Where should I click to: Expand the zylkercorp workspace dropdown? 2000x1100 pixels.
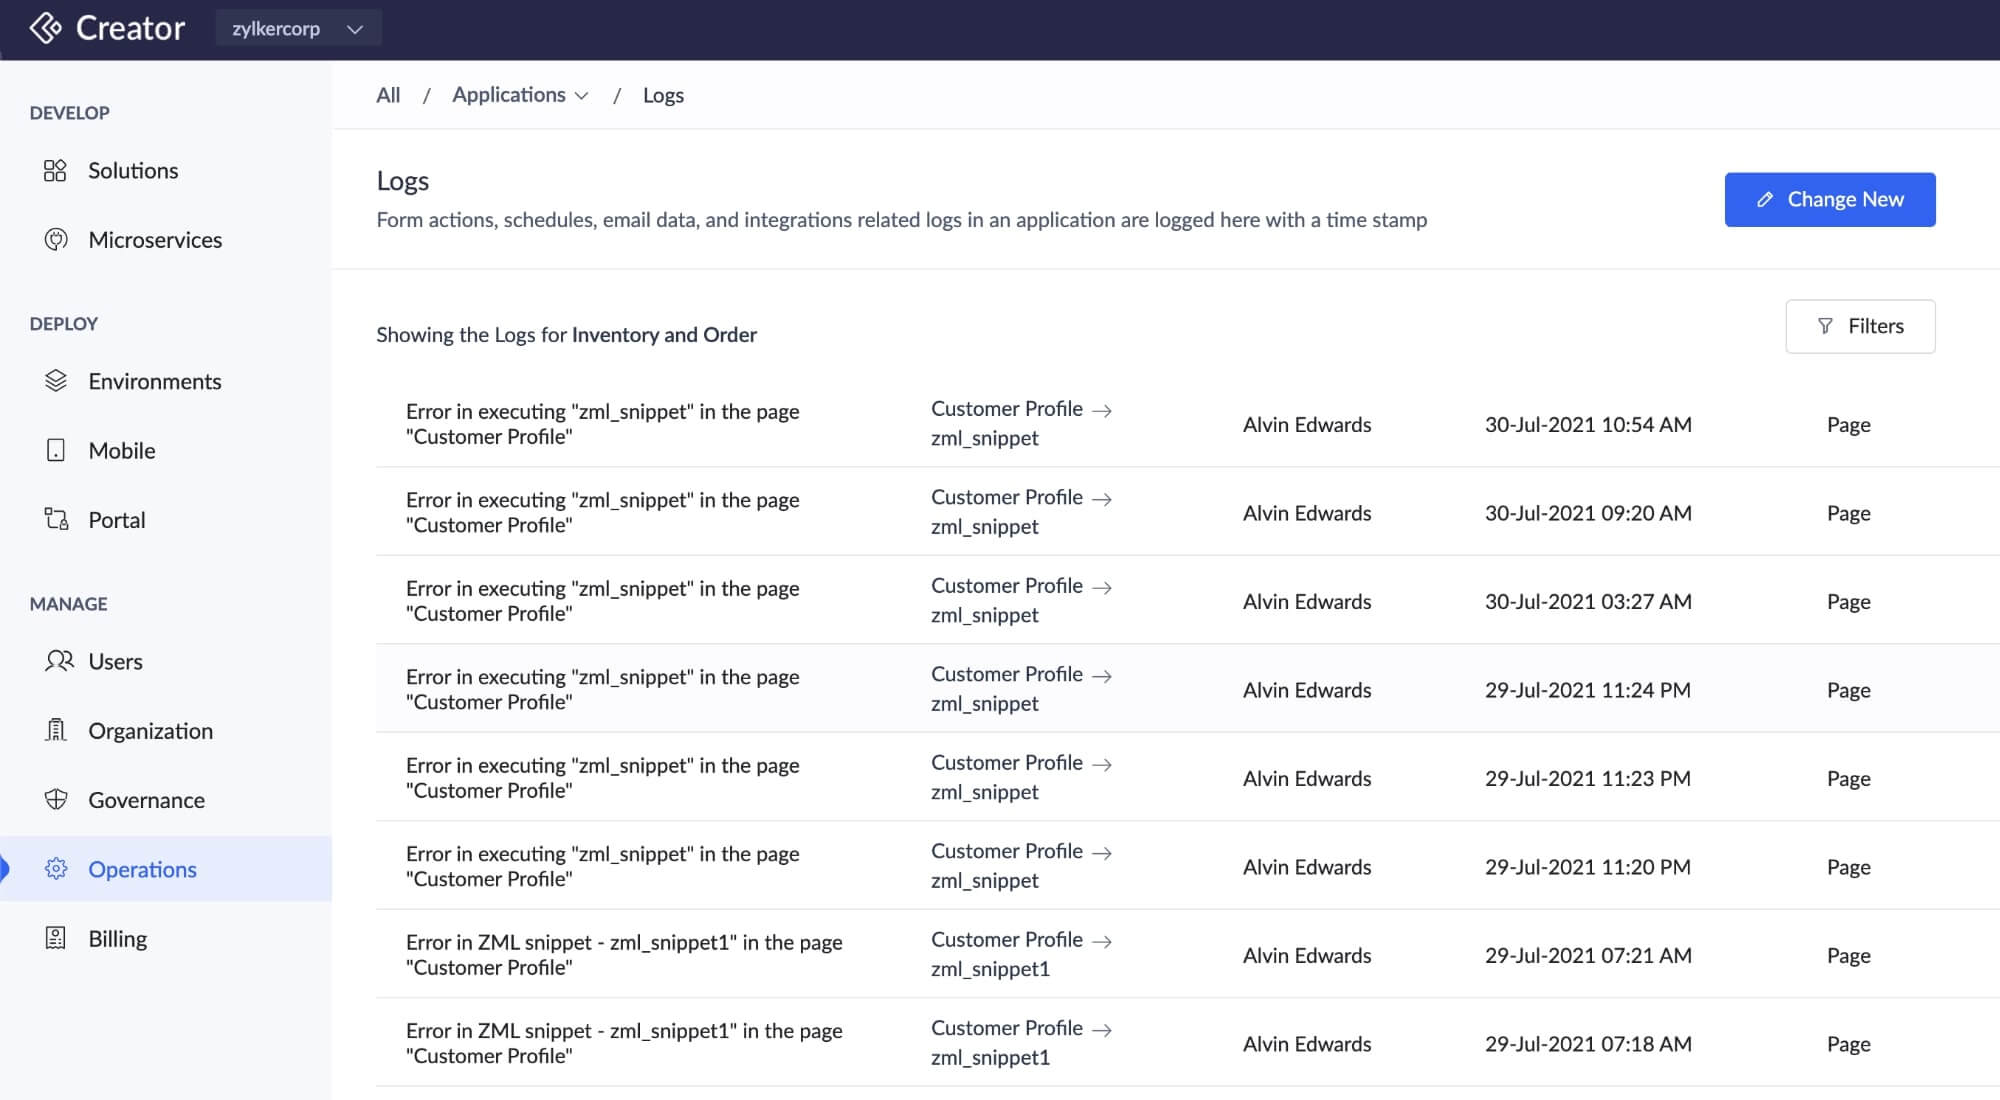click(x=298, y=29)
